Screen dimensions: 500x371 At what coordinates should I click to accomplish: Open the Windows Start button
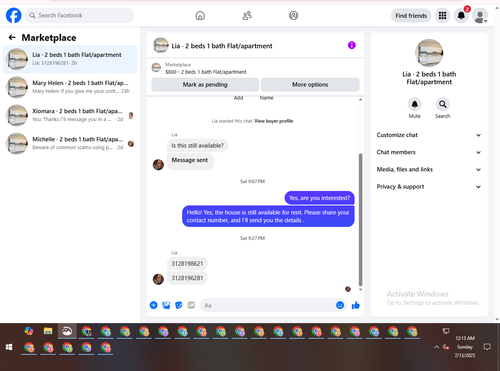pyautogui.click(x=9, y=347)
